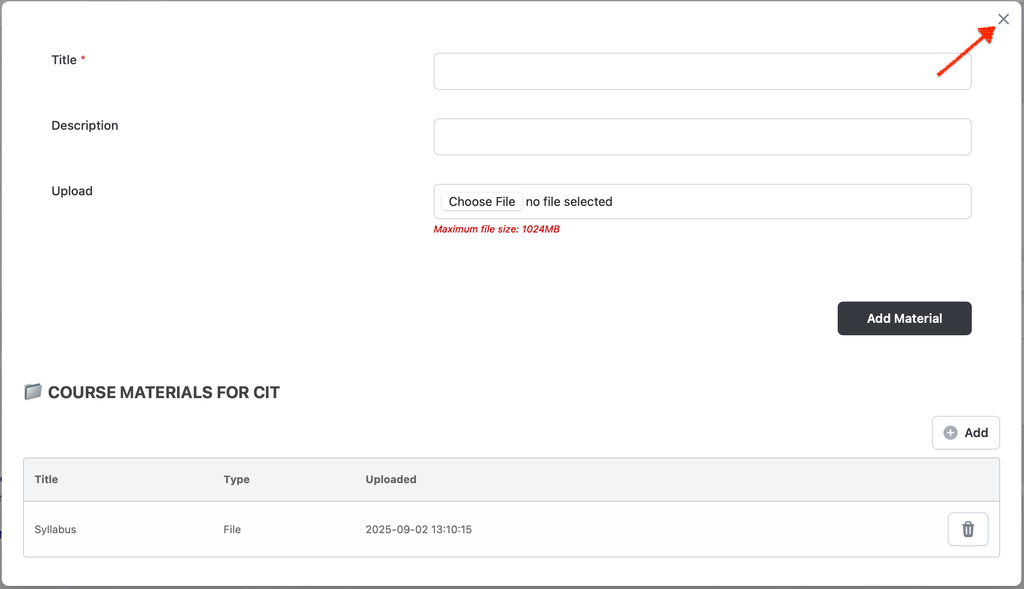Focus the Title input field
The height and width of the screenshot is (589, 1024).
[x=702, y=71]
